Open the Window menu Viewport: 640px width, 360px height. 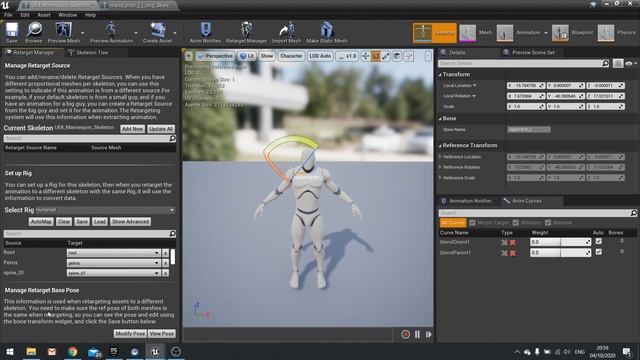(x=67, y=15)
